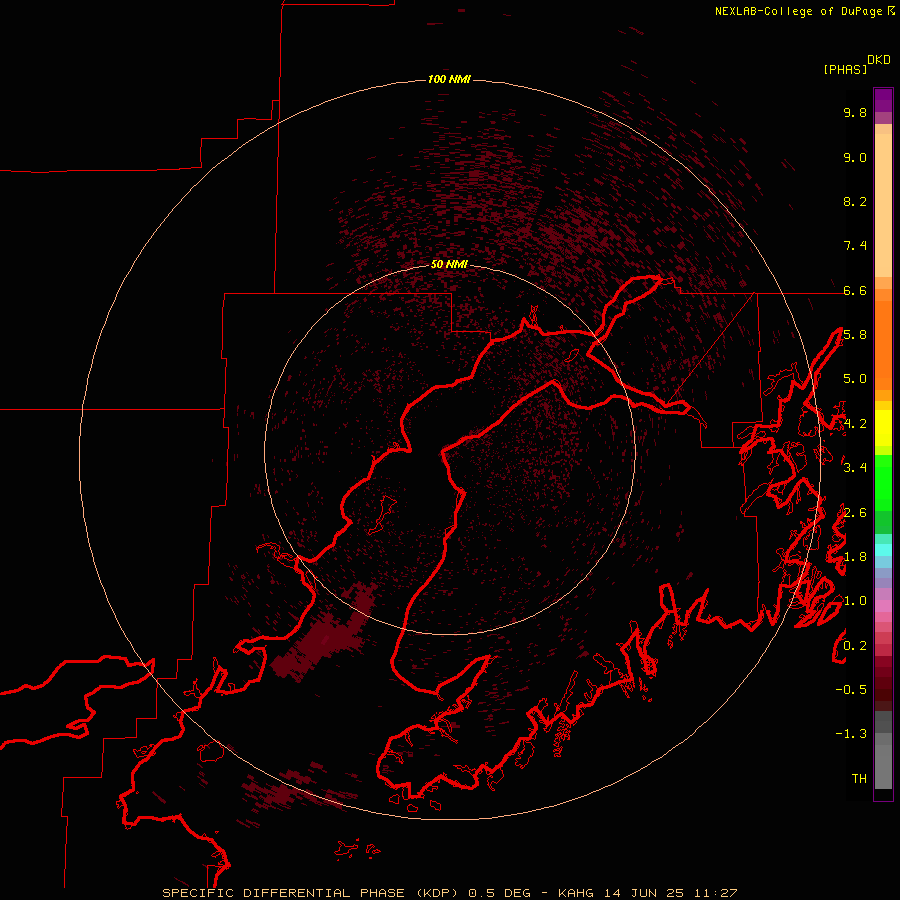Select the 1.0 legend value
This screenshot has height=900, width=900.
[855, 601]
